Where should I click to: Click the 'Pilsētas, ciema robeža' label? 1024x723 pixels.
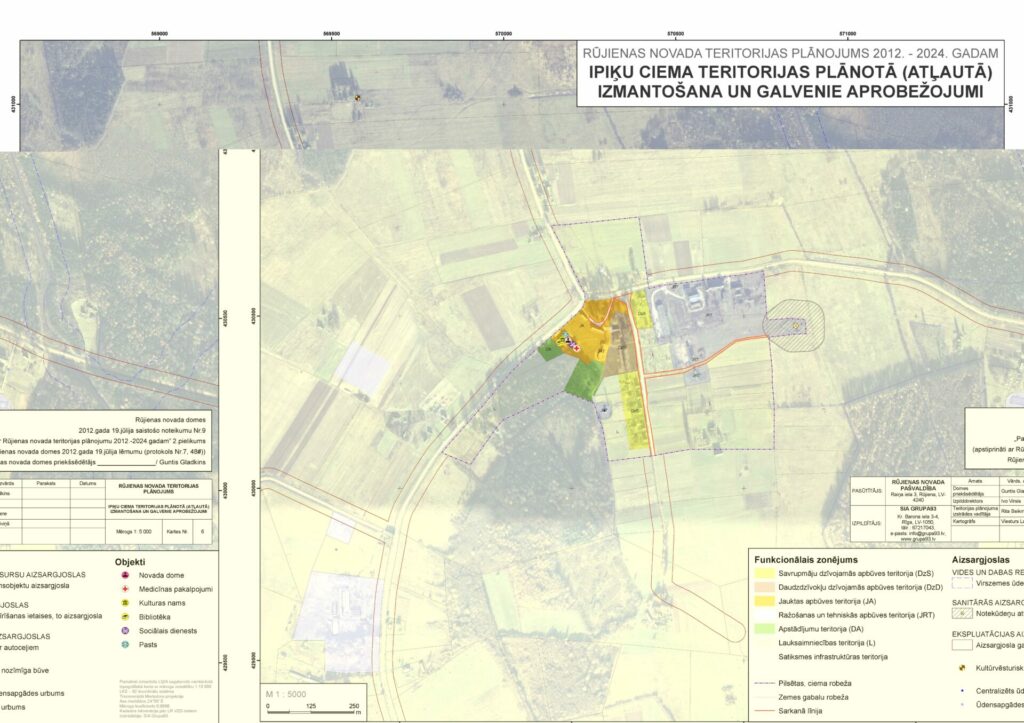point(814,683)
